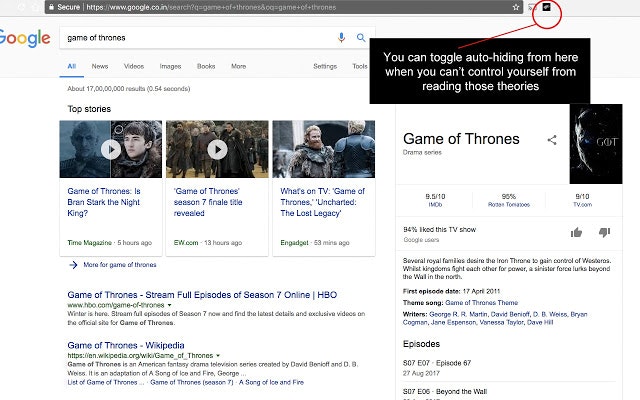Toggle the spoiler-hiding extension icon
The height and width of the screenshot is (400, 640).
(x=546, y=7)
